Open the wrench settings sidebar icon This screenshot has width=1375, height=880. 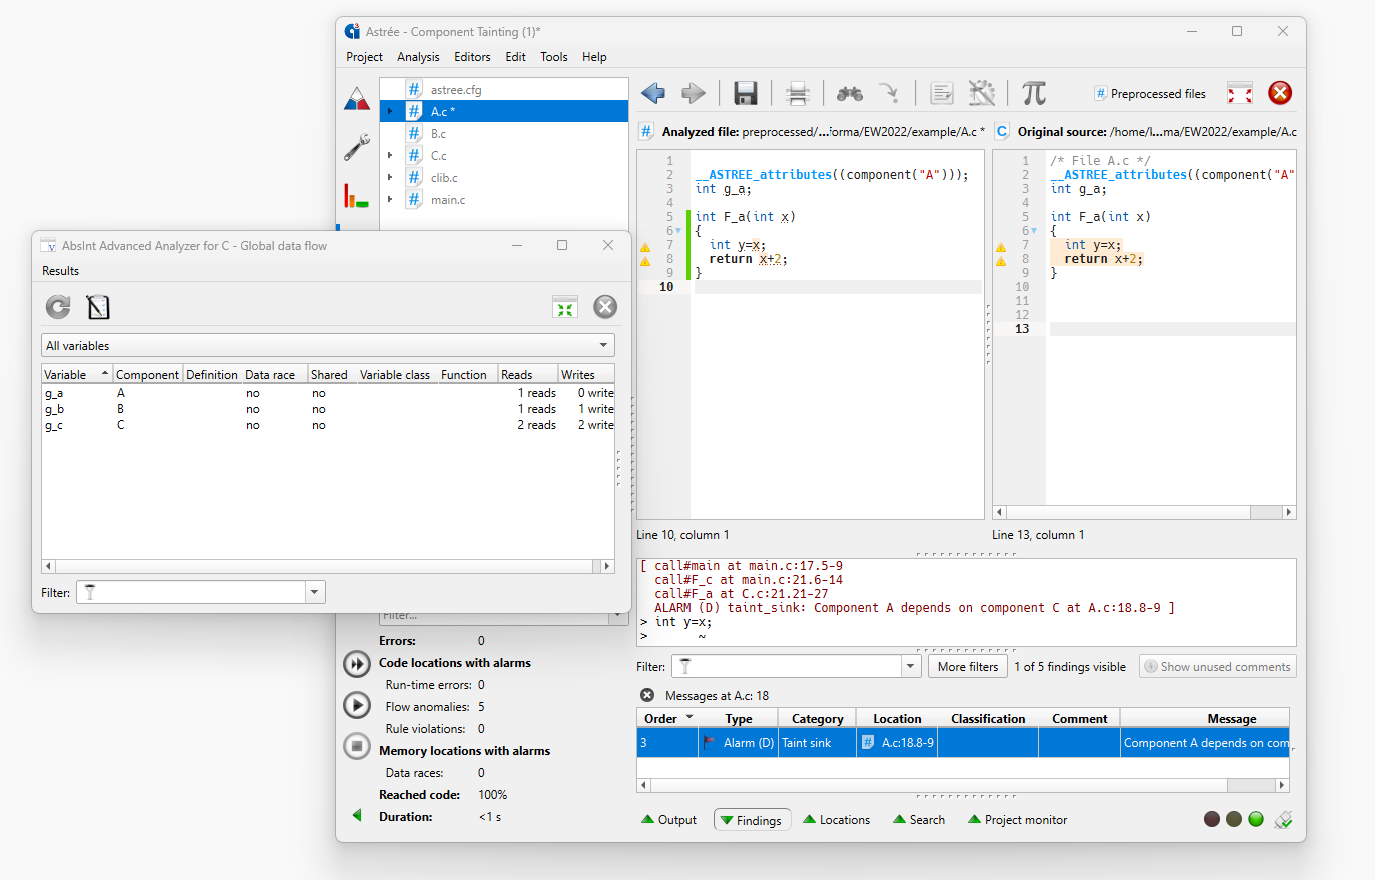(x=357, y=147)
